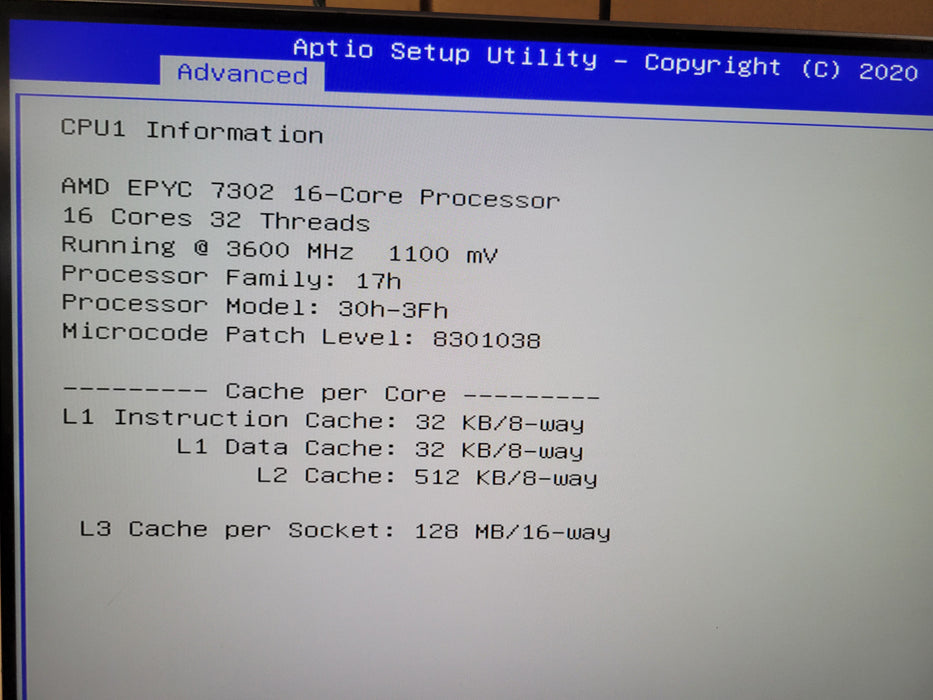Select the Processor Model: 30h-3Fh line
The image size is (933, 700).
[255, 307]
